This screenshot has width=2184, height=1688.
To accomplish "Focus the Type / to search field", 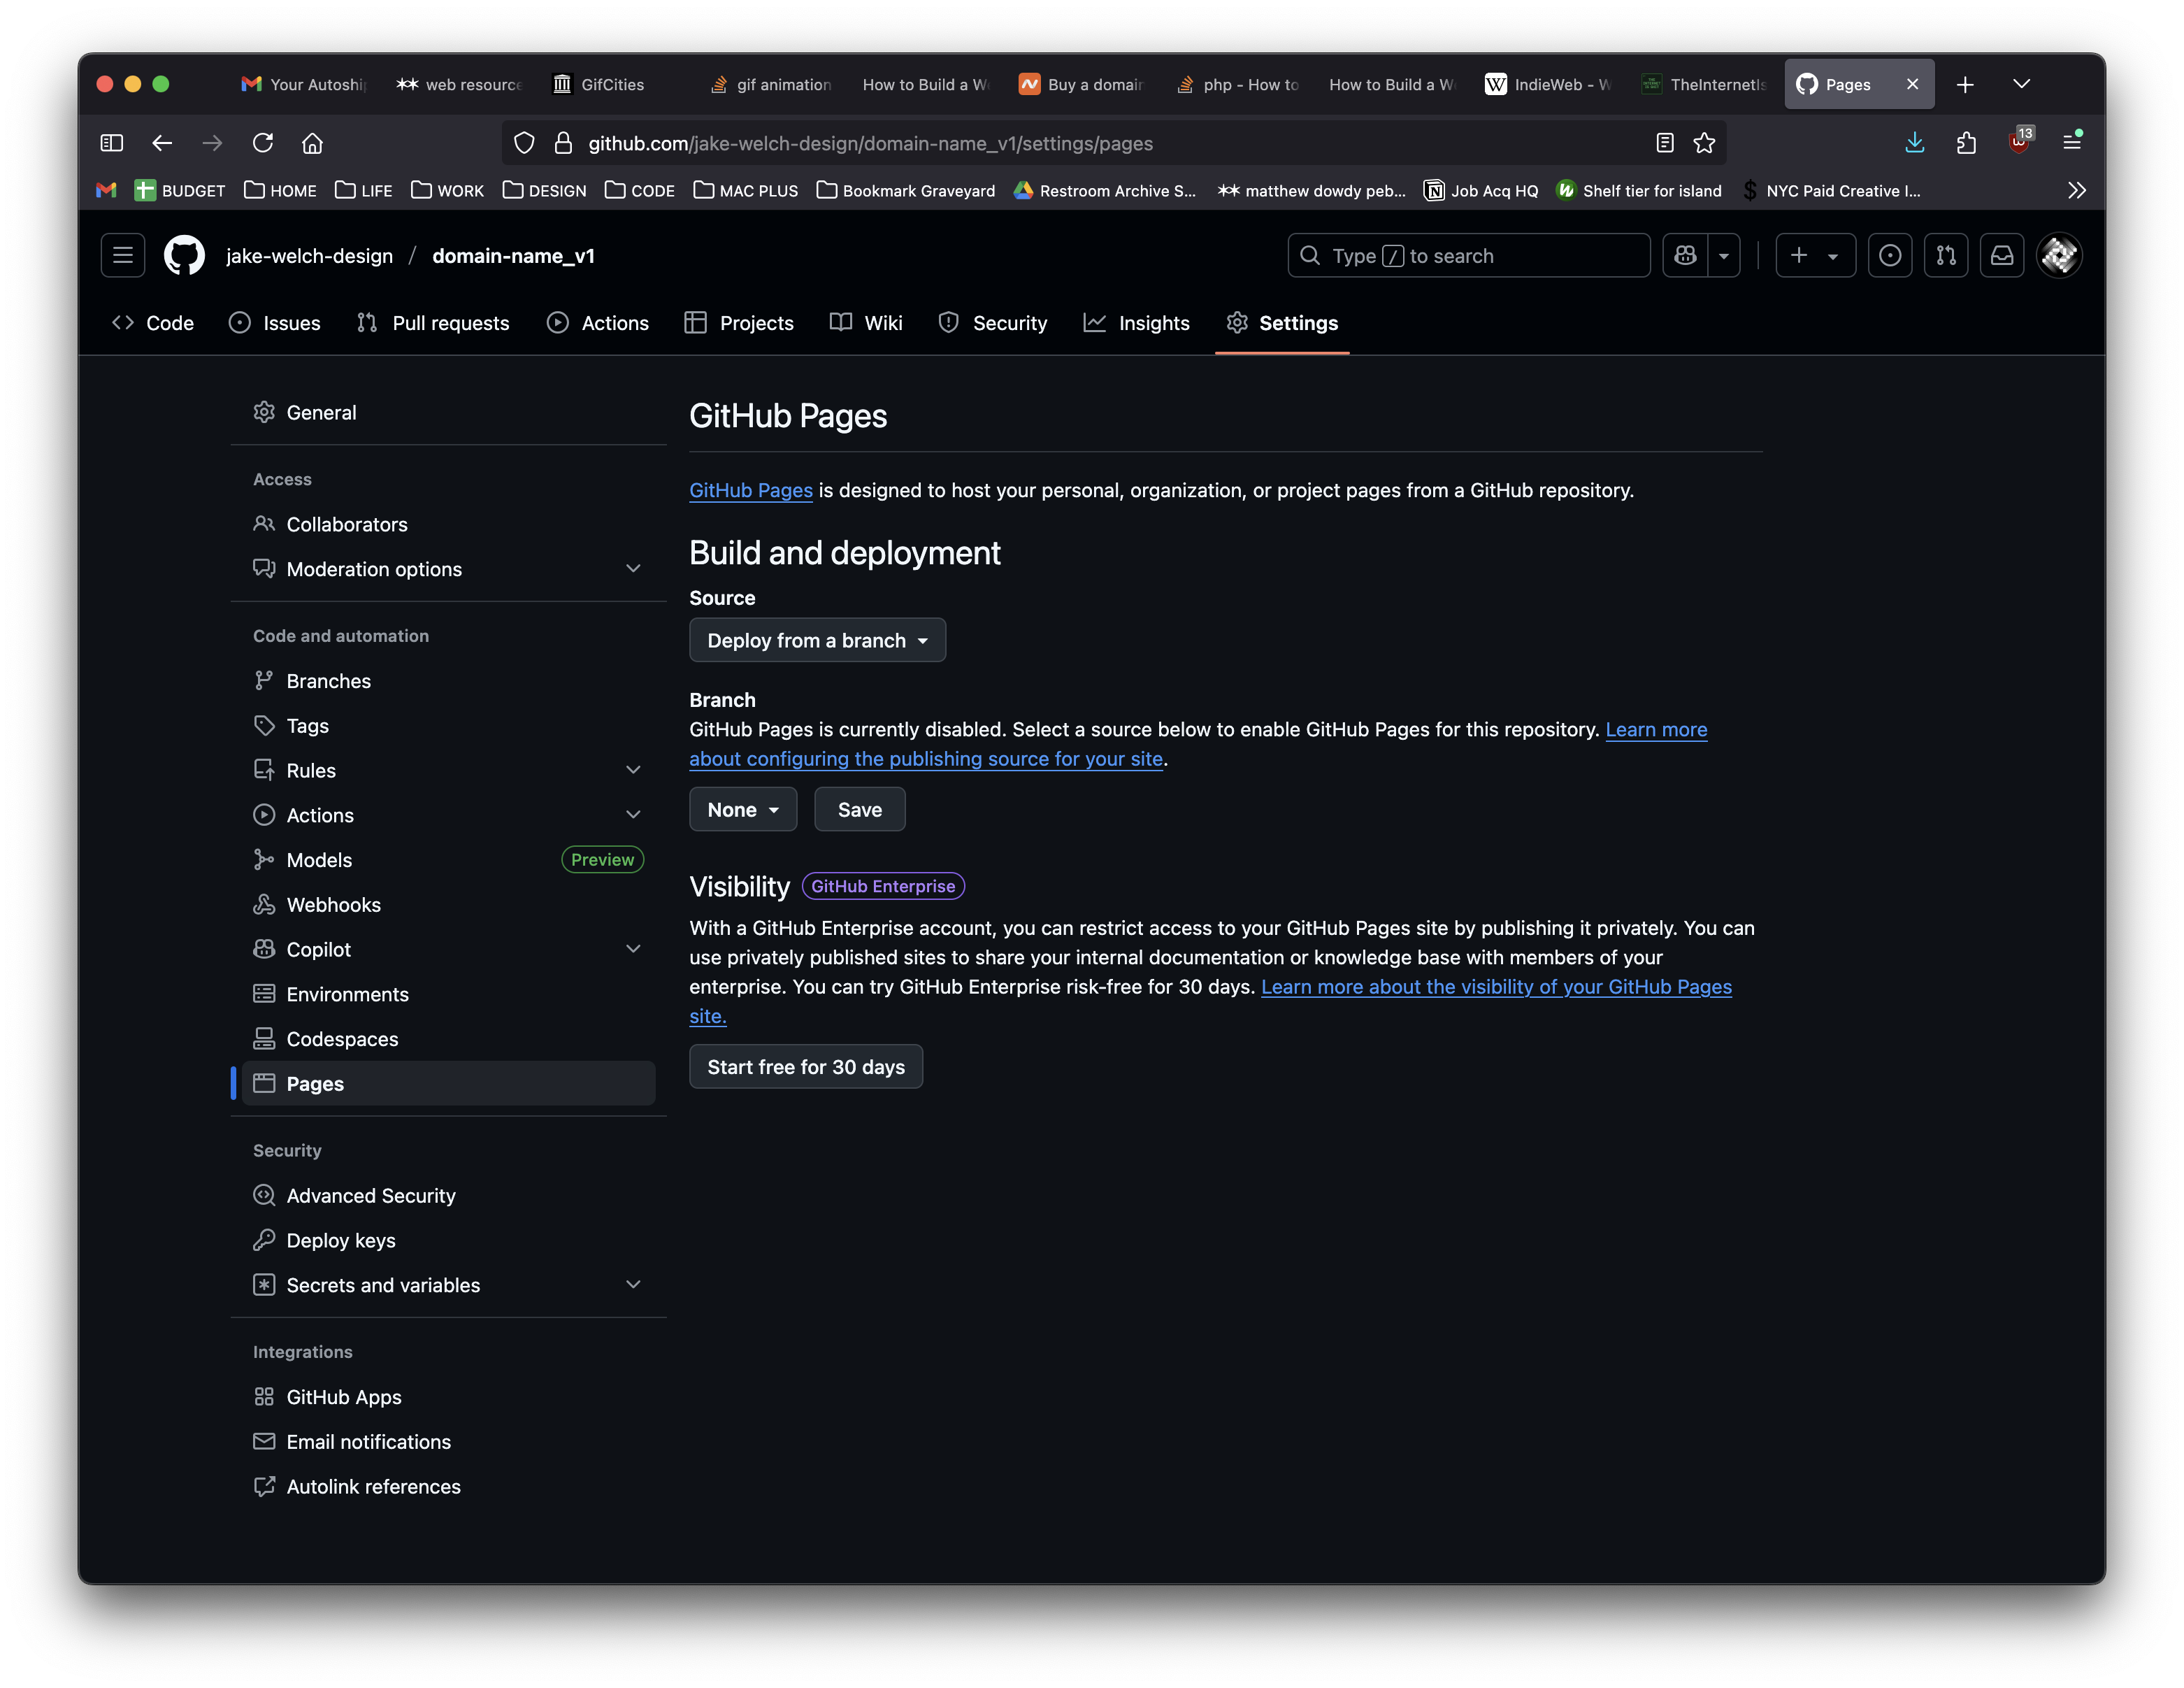I will tap(1468, 255).
